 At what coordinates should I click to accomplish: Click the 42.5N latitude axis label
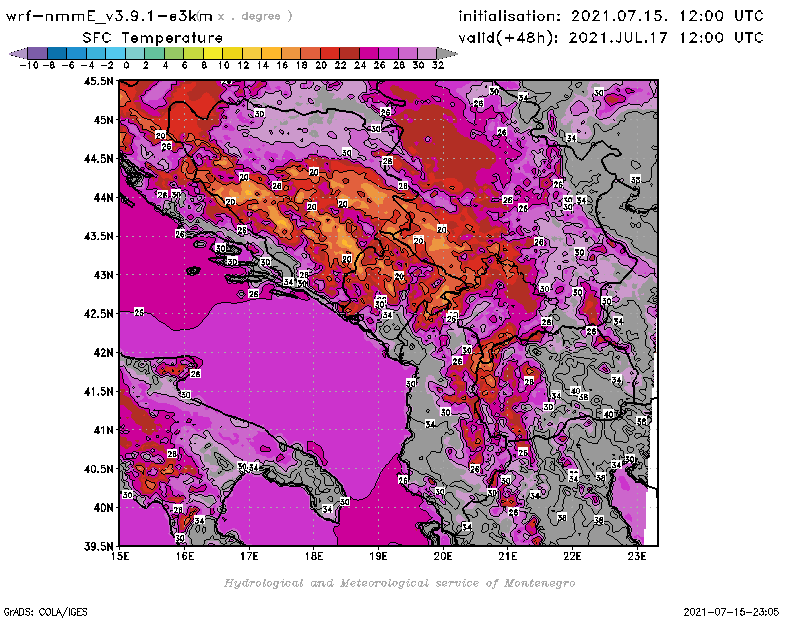98,314
